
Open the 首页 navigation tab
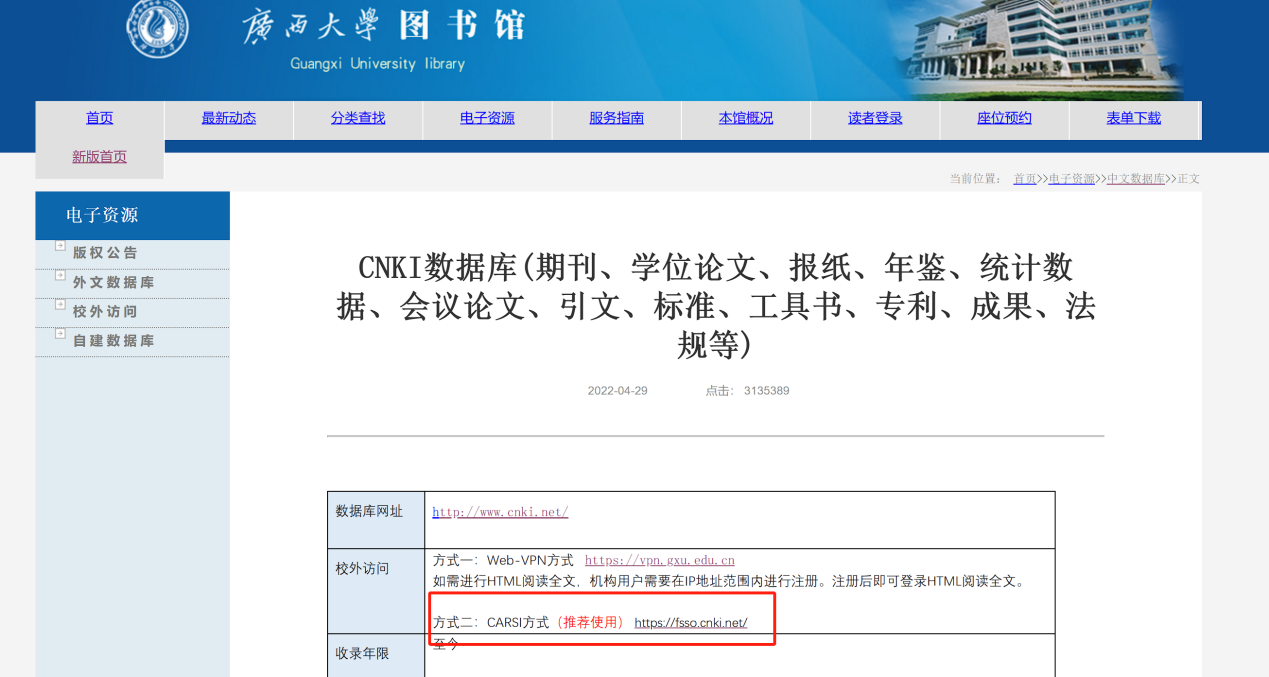100,118
